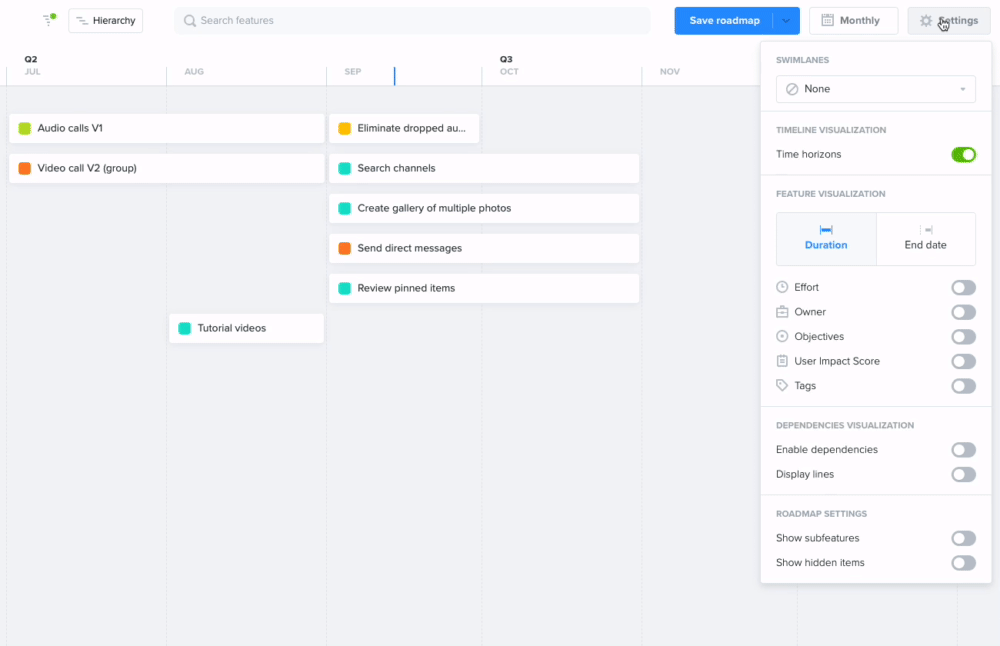Image resolution: width=1000 pixels, height=646 pixels.
Task: Open the Search channels feature card
Action: (484, 168)
